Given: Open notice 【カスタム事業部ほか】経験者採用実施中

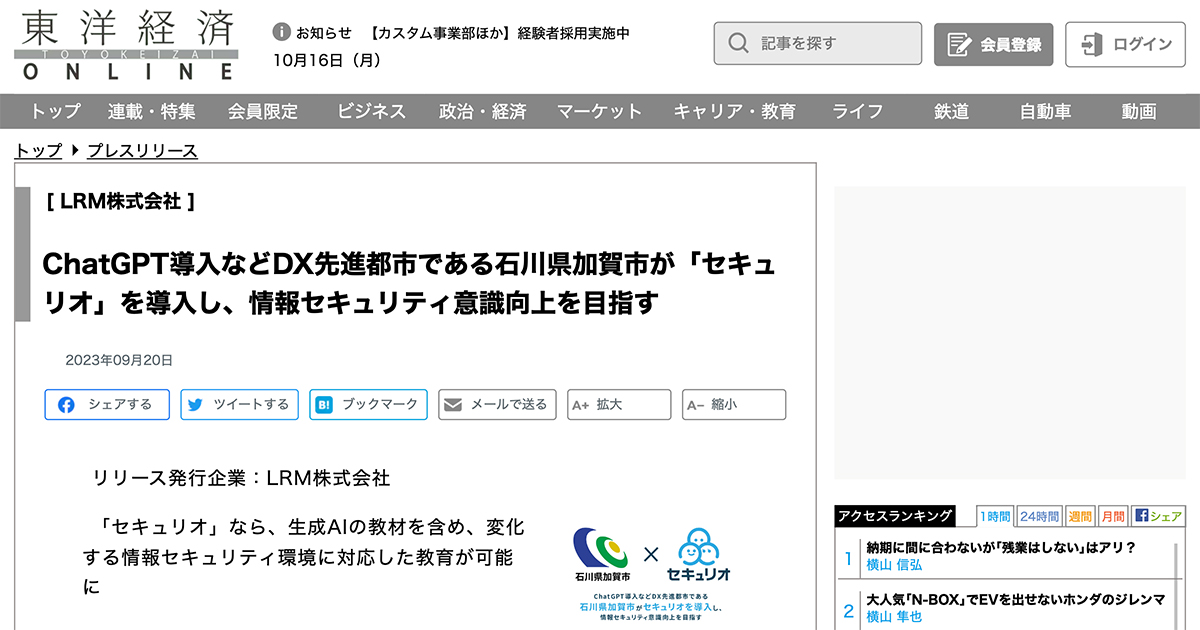Looking at the screenshot, I should [x=499, y=33].
